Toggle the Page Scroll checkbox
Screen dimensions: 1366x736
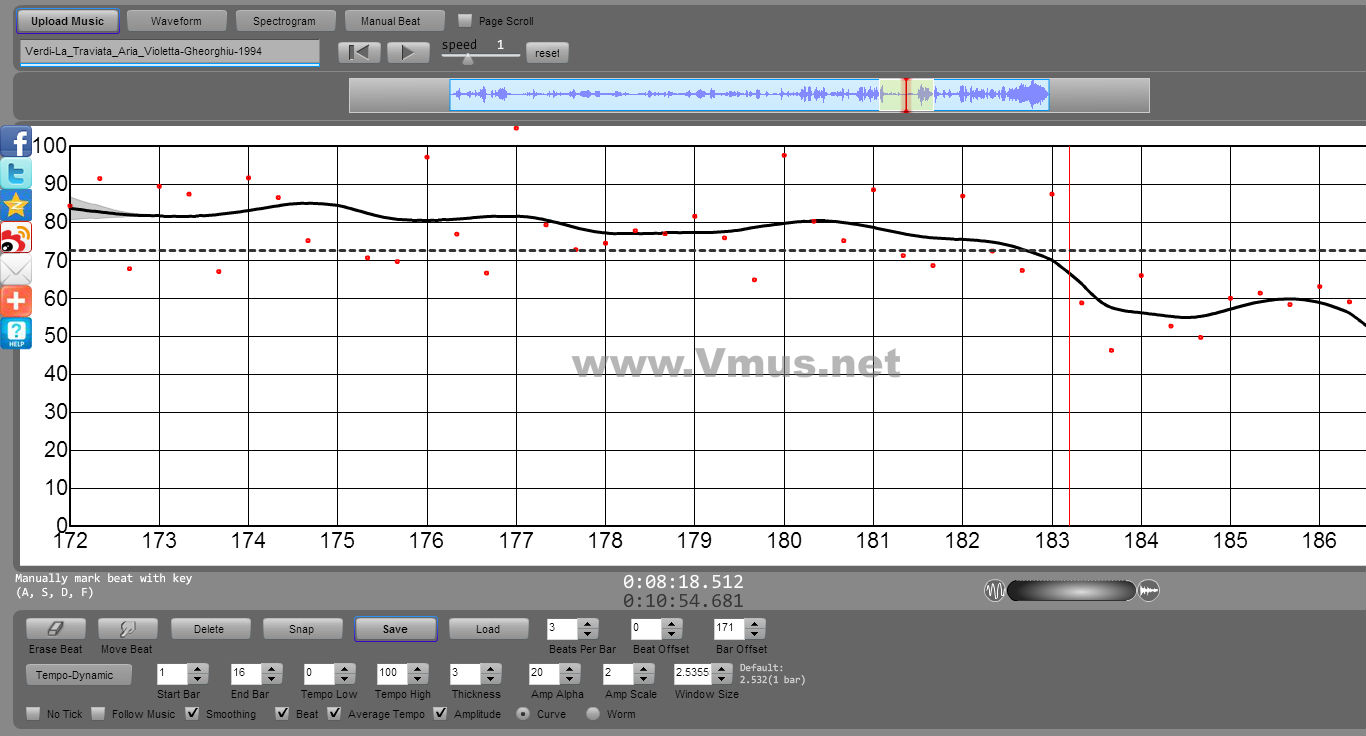[x=464, y=20]
